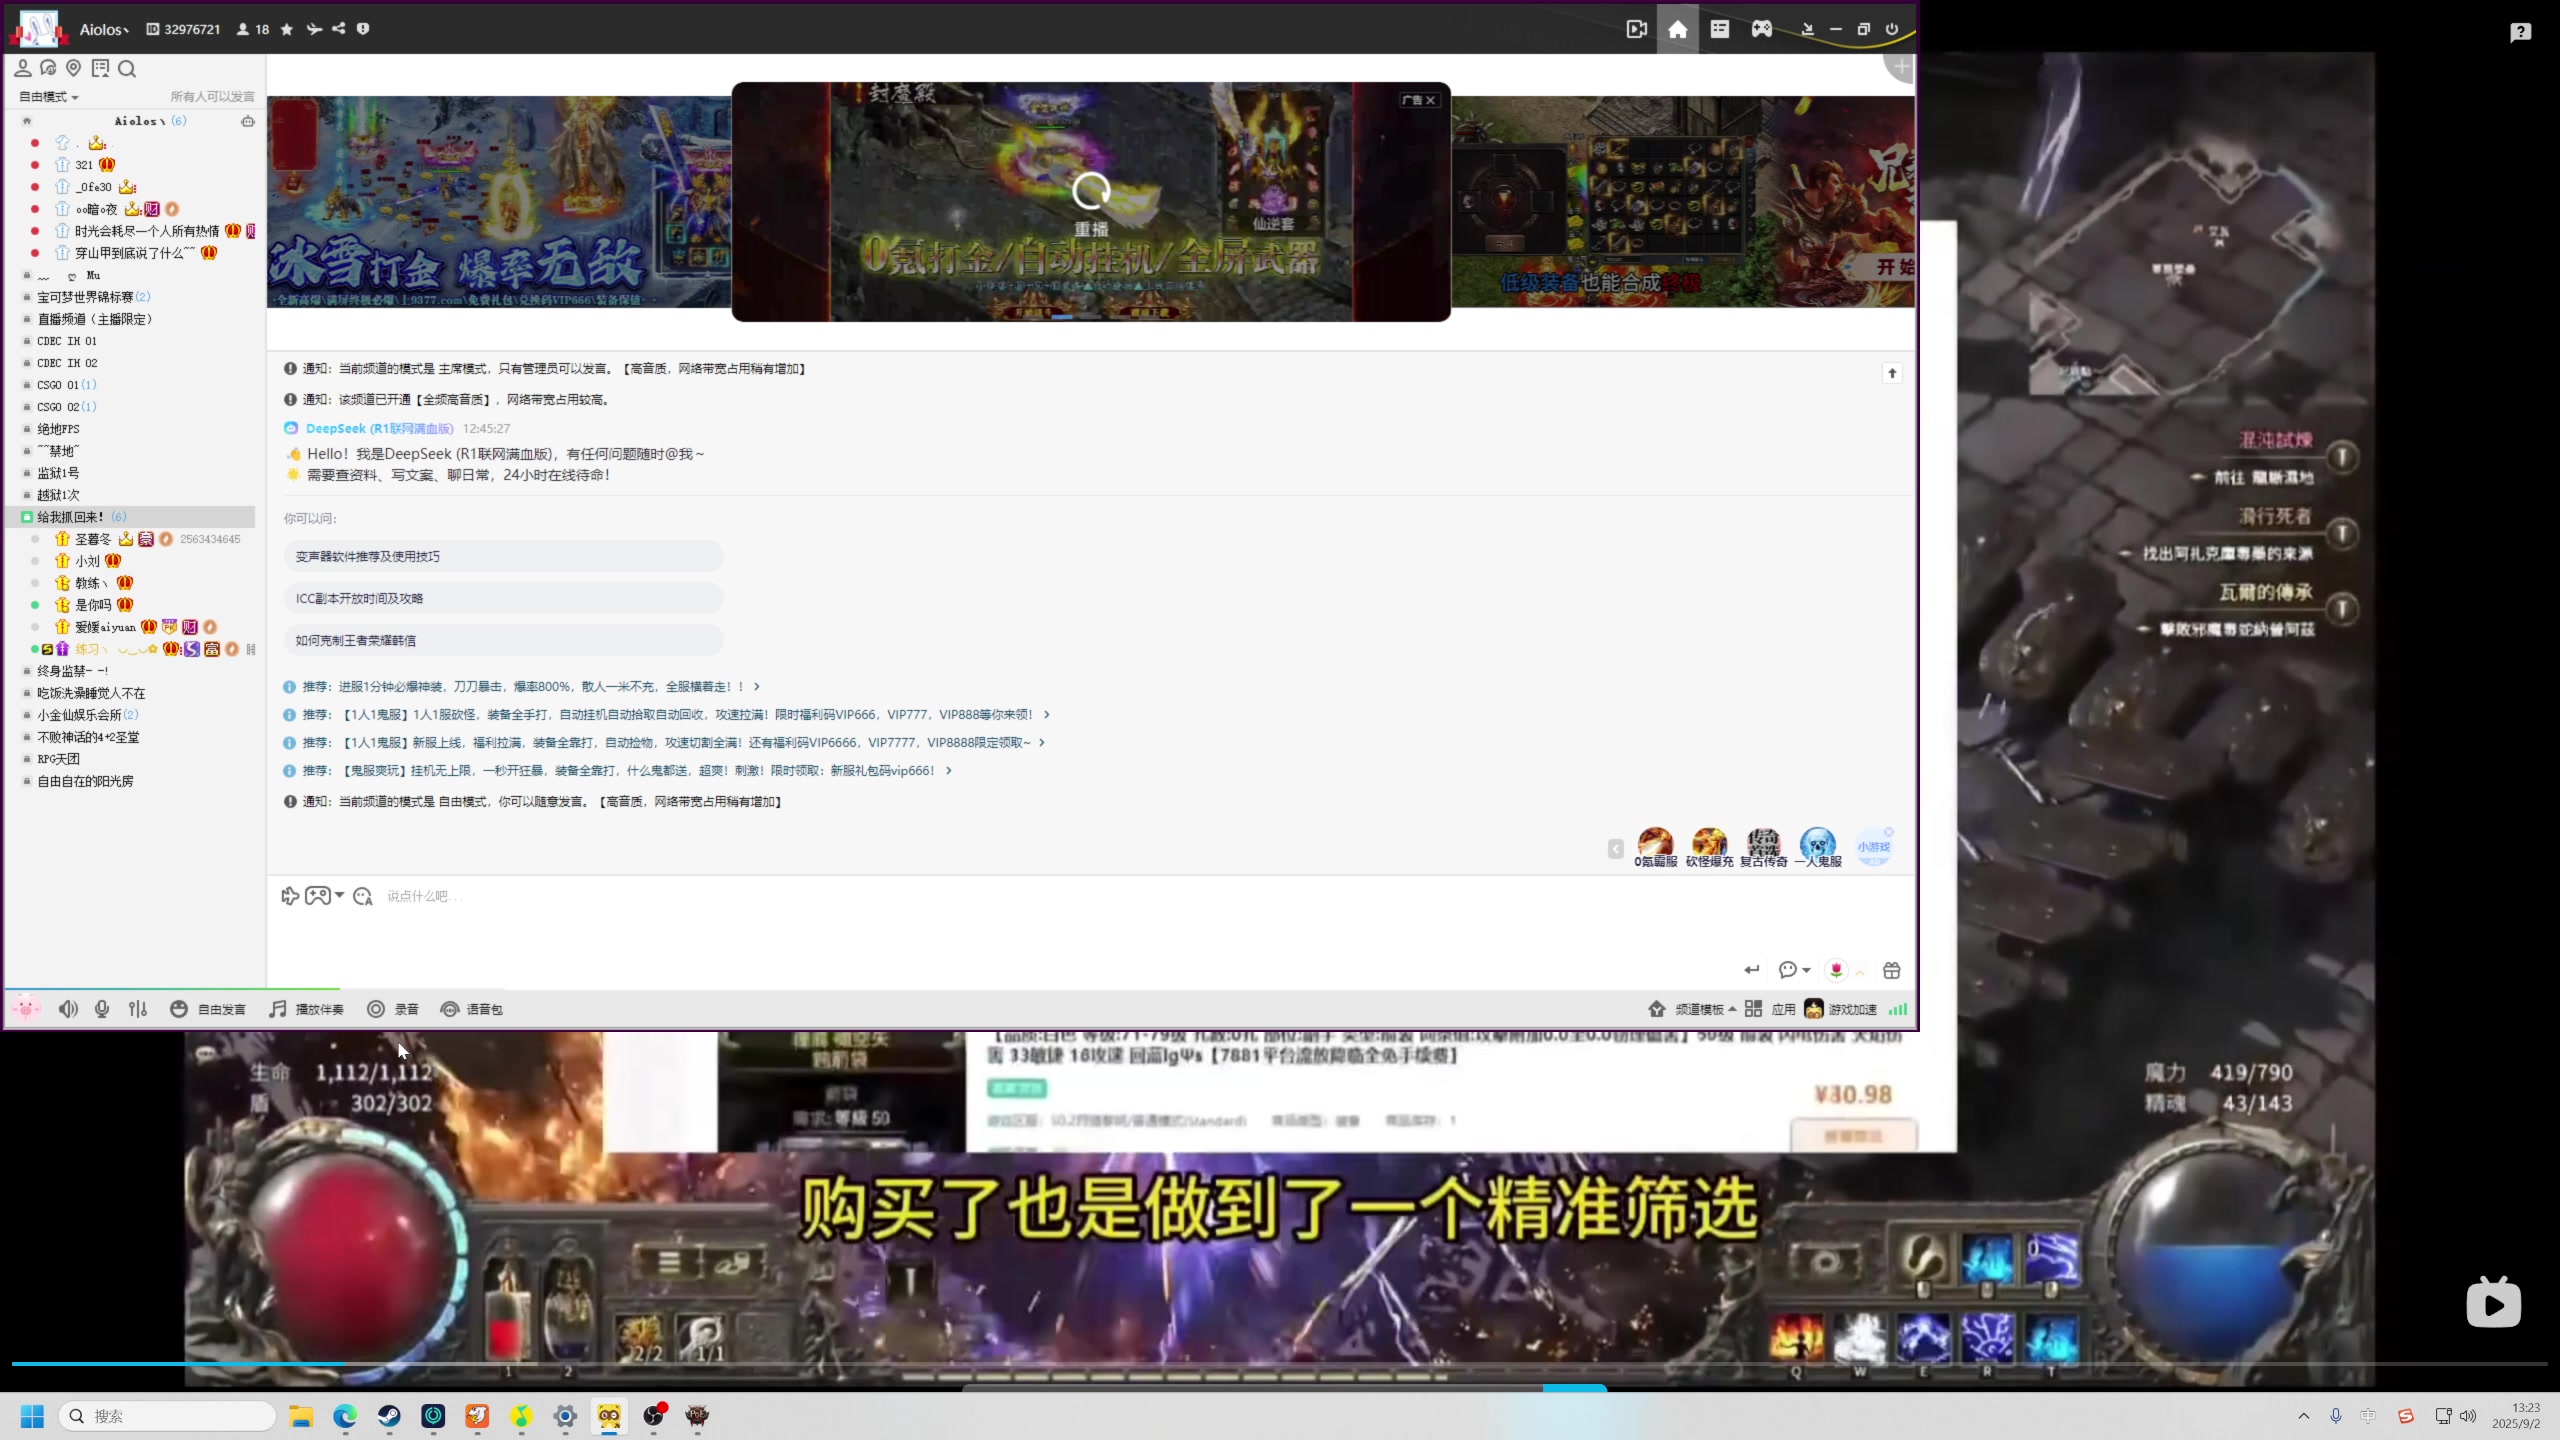This screenshot has height=1440, width=2560.
Task: Click the robot icon beside Aiolos channel
Action: pyautogui.click(x=248, y=121)
